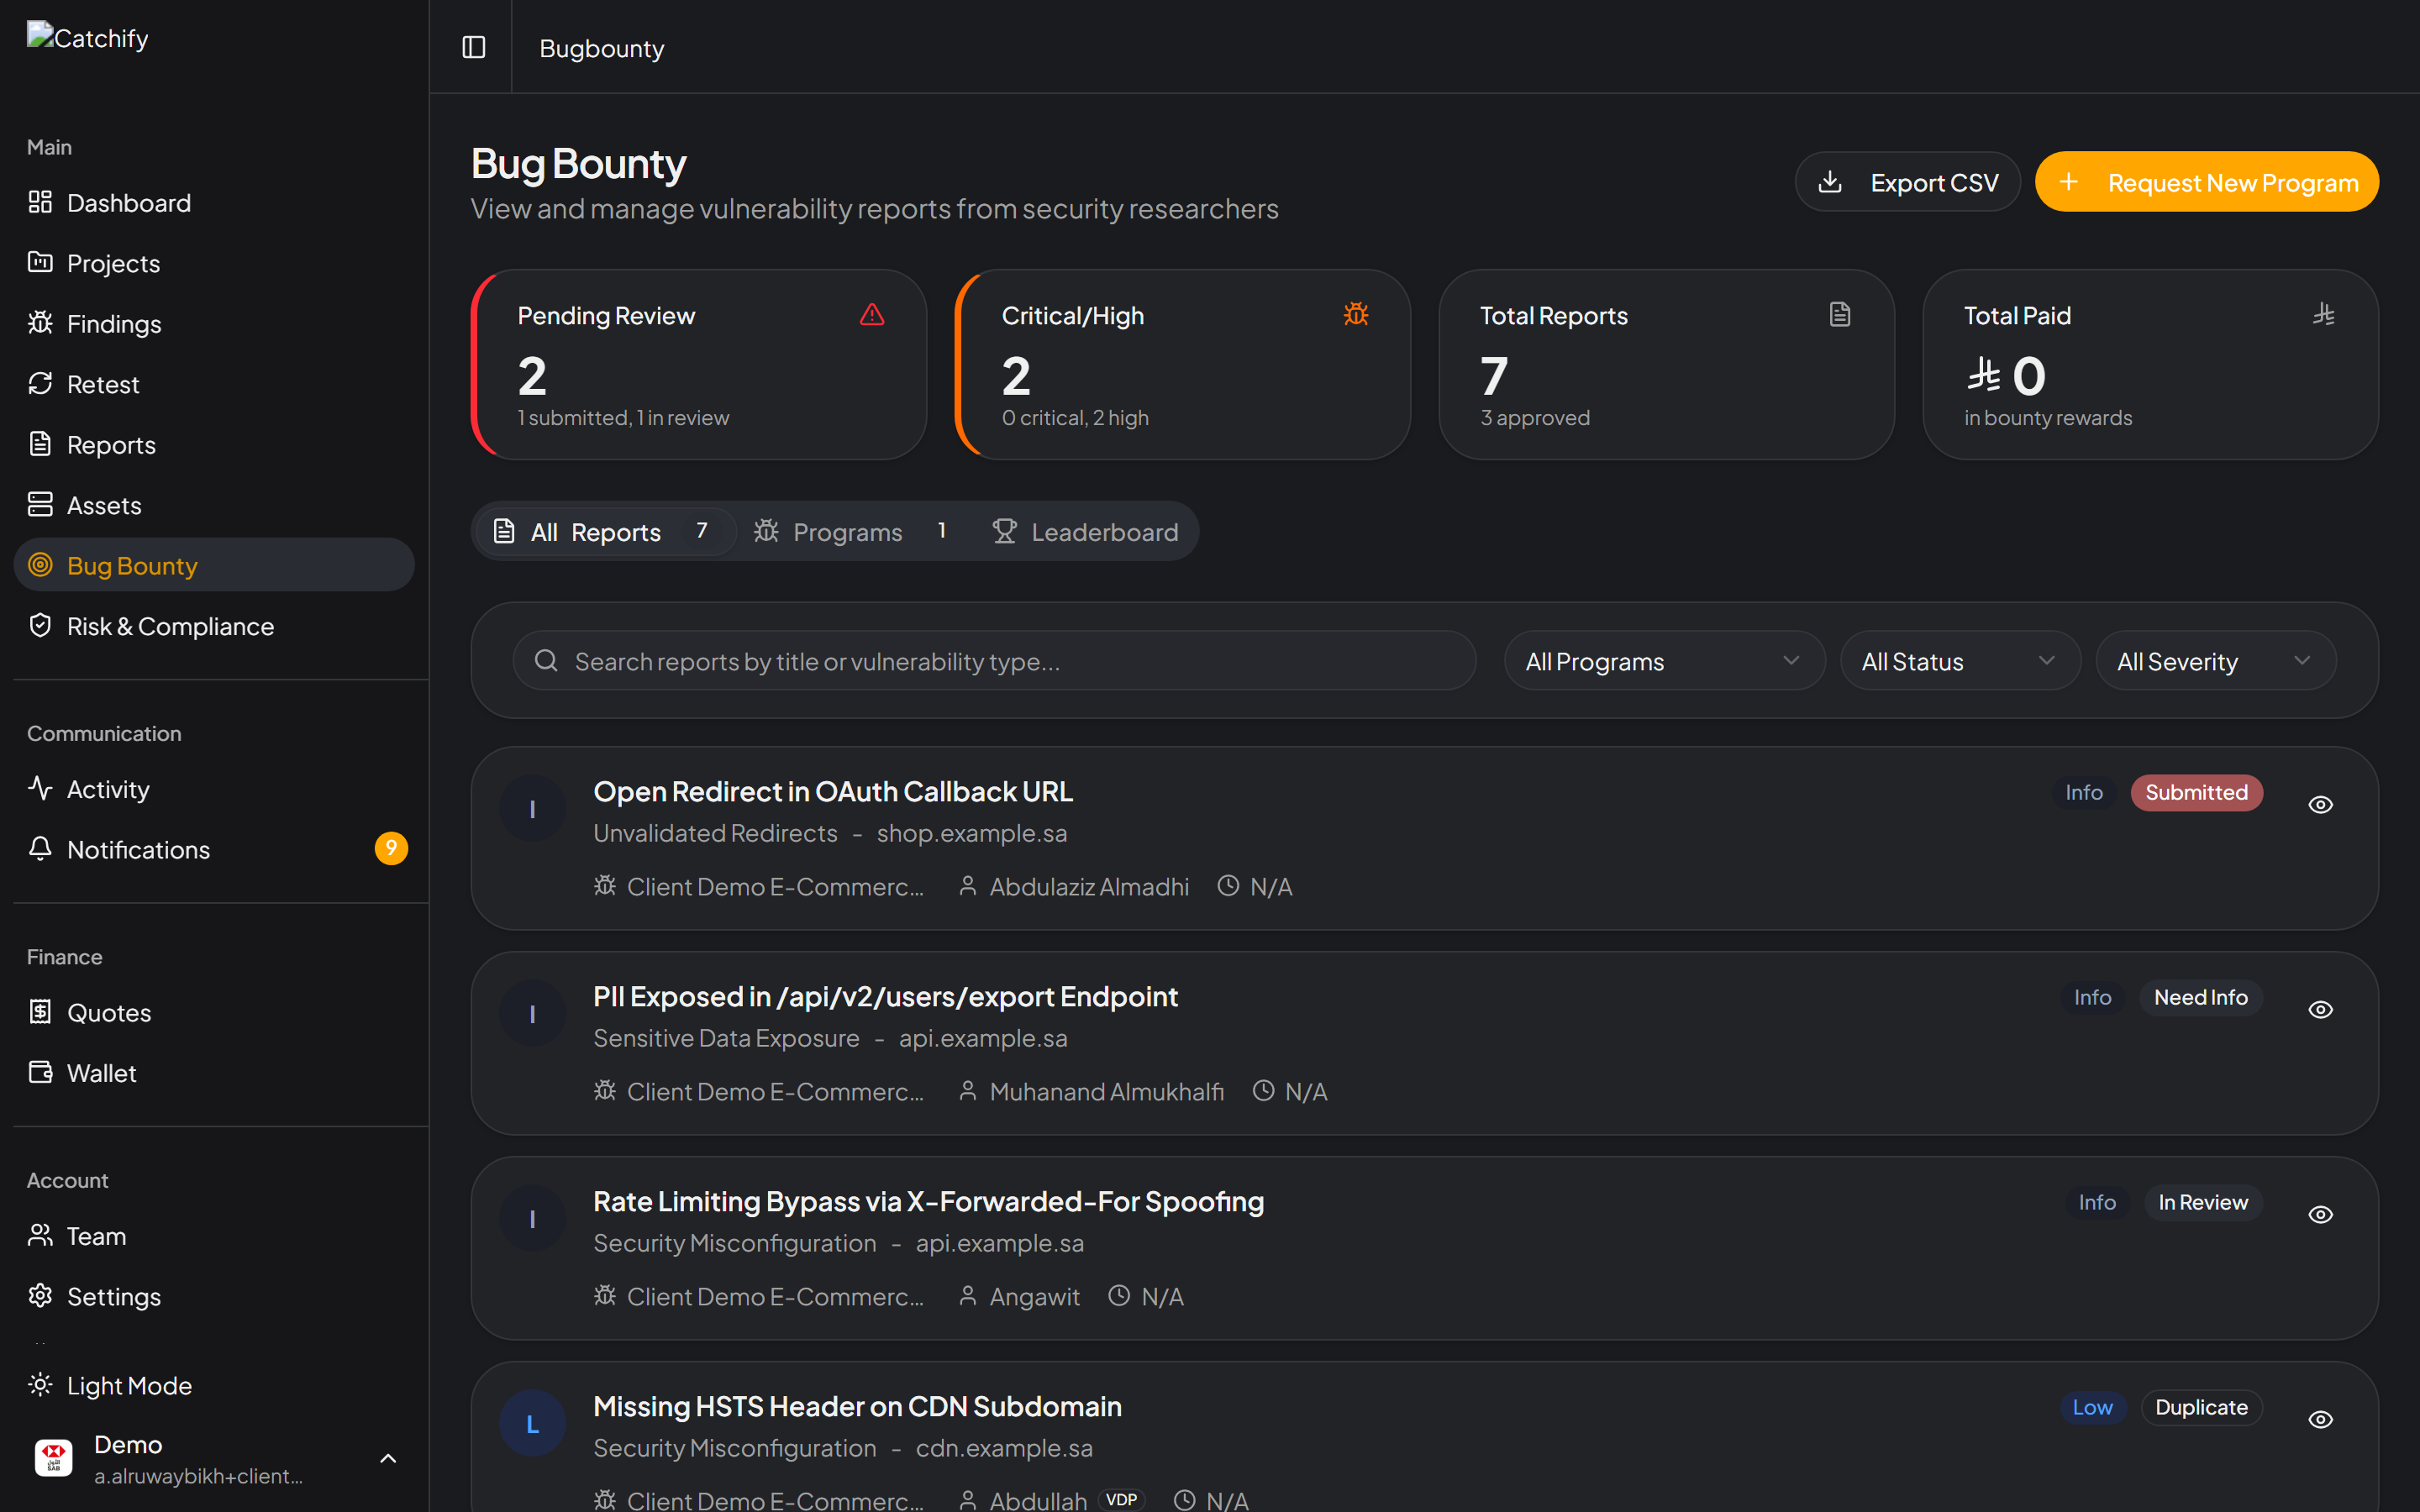Collapse the Demo account menu chevron

pyautogui.click(x=388, y=1458)
